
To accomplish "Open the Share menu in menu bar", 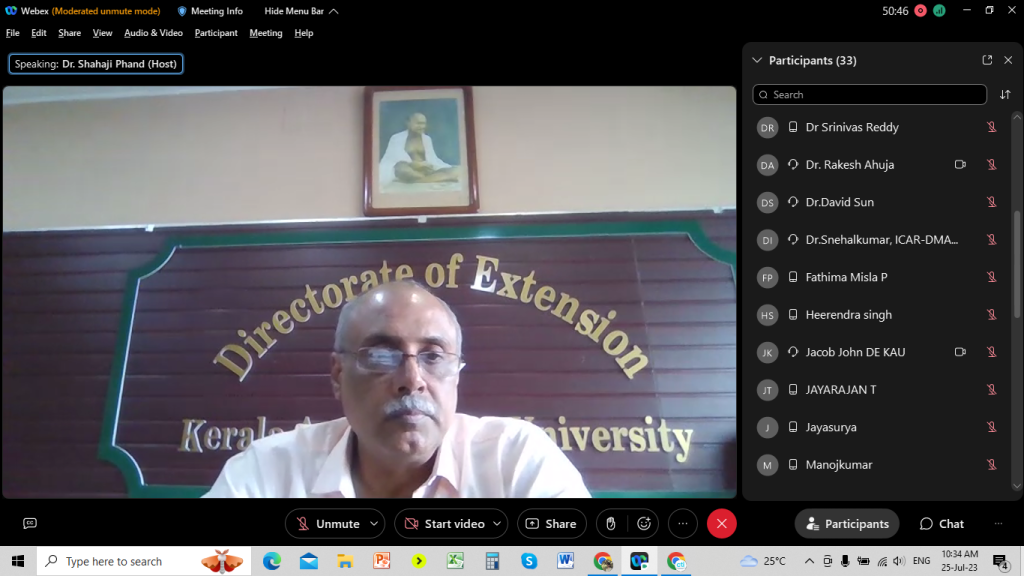I will [x=69, y=33].
